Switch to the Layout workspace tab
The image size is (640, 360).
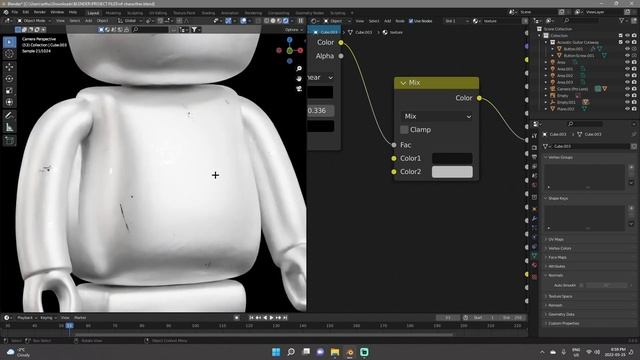click(x=93, y=13)
